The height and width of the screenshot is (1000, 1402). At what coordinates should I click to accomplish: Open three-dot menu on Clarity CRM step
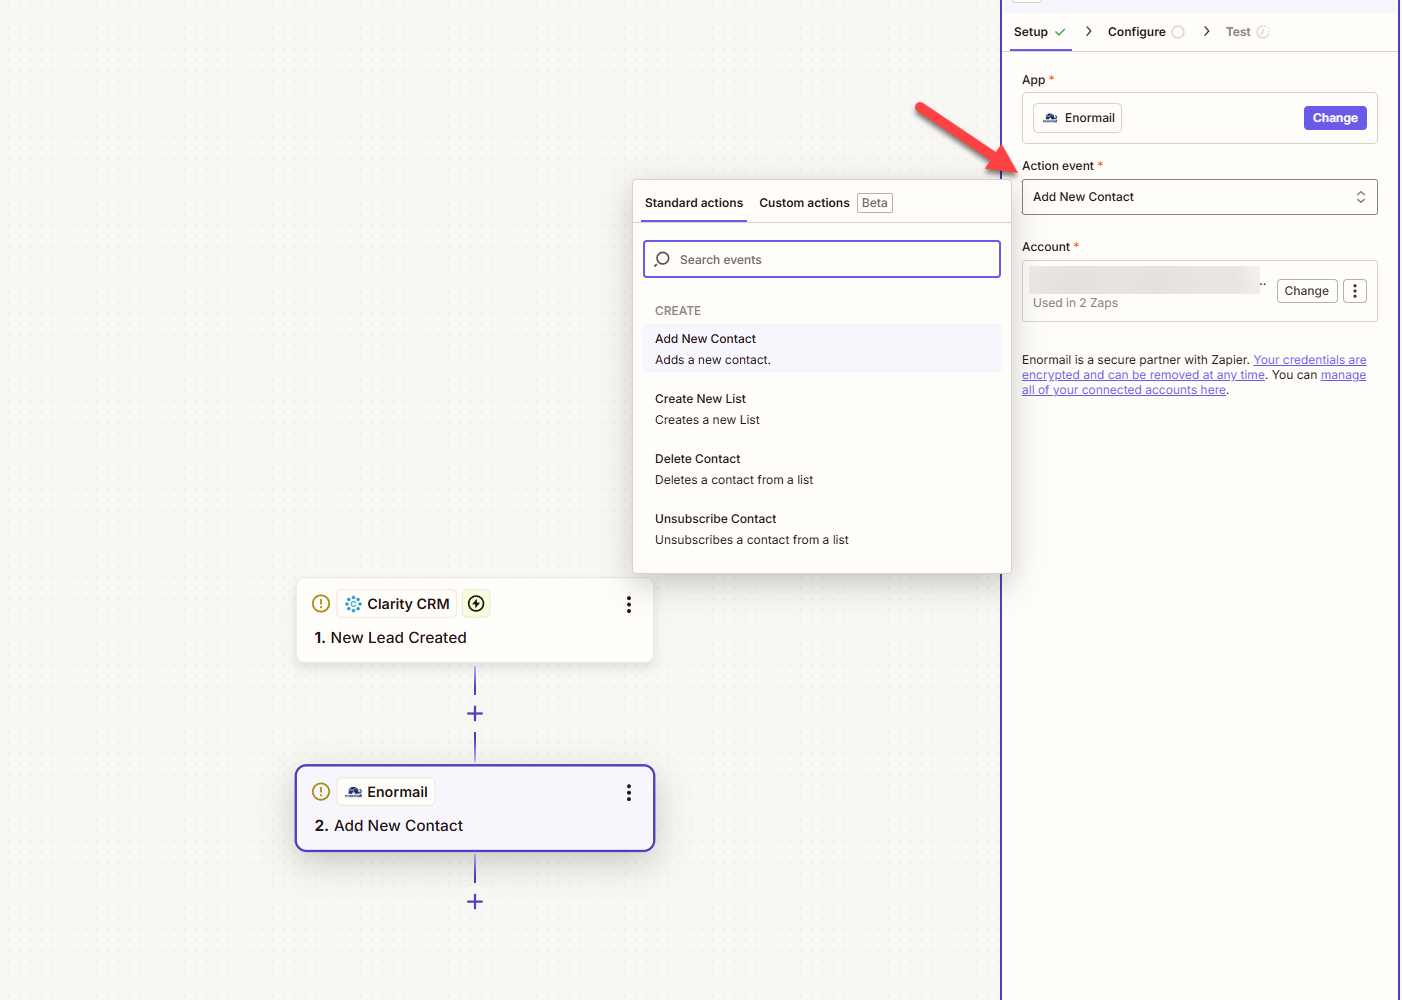click(x=629, y=605)
